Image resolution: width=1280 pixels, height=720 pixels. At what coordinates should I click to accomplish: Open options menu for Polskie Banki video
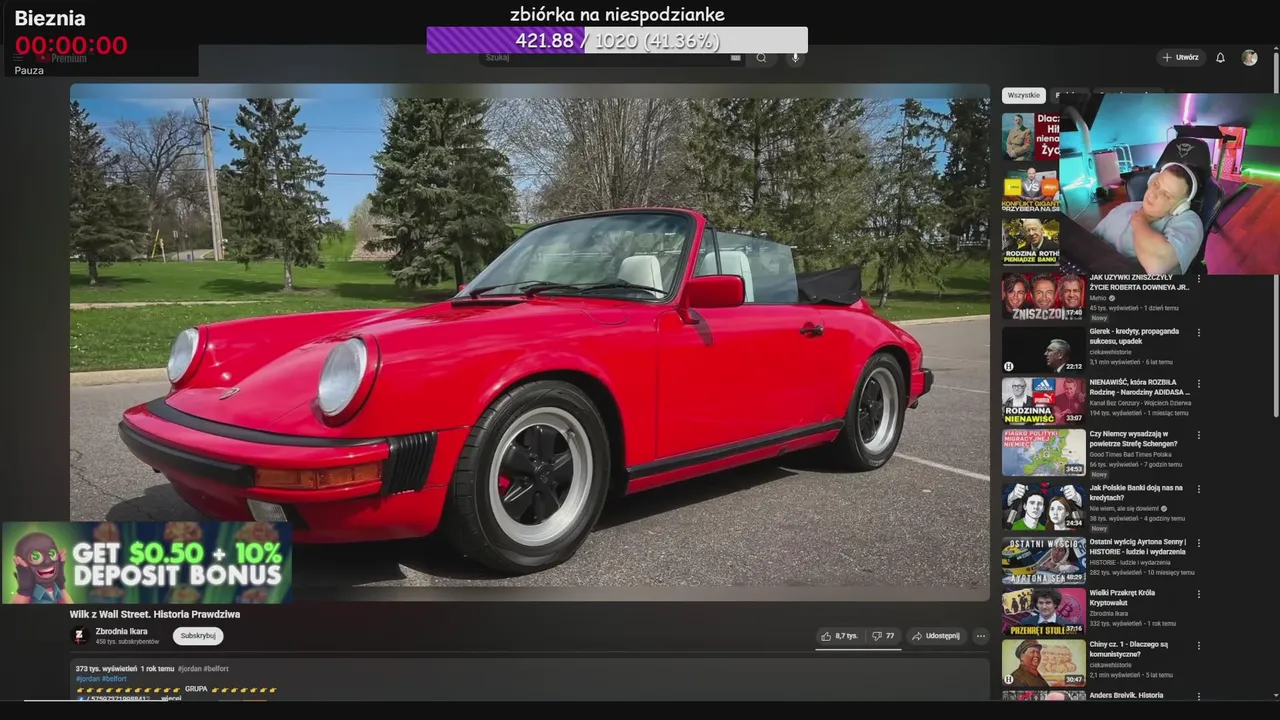[x=1199, y=489]
